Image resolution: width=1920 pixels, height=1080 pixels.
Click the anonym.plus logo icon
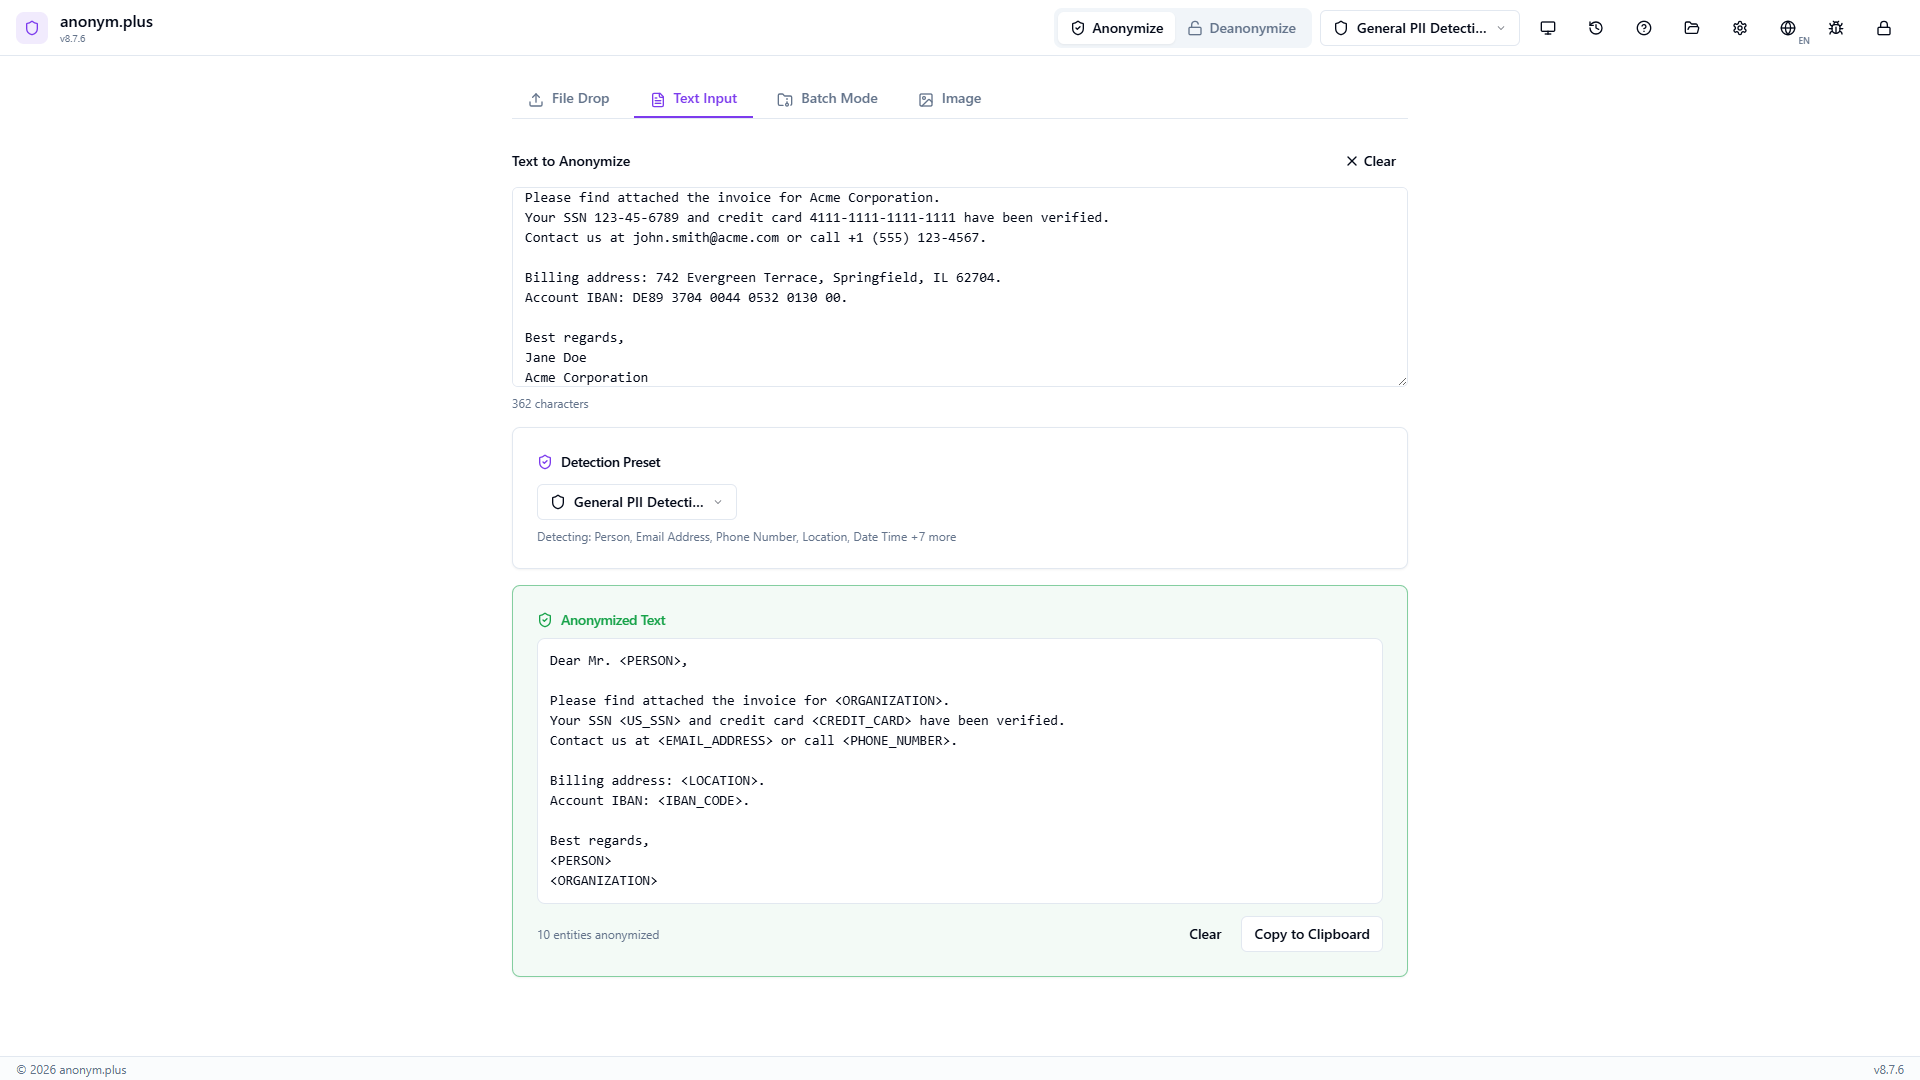coord(32,28)
